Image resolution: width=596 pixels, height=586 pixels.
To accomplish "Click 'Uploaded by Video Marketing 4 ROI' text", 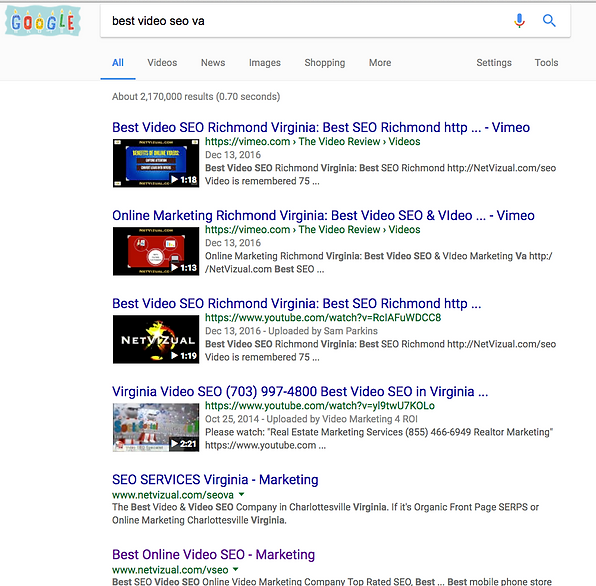I will (342, 419).
